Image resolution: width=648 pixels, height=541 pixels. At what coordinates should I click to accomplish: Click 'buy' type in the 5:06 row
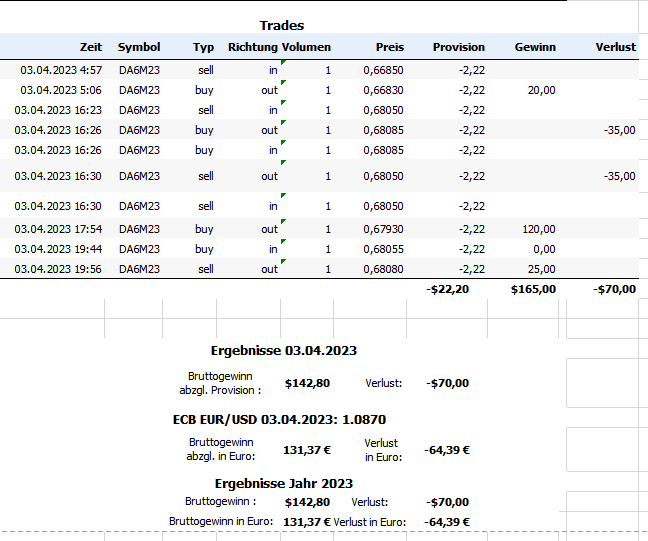tap(204, 90)
